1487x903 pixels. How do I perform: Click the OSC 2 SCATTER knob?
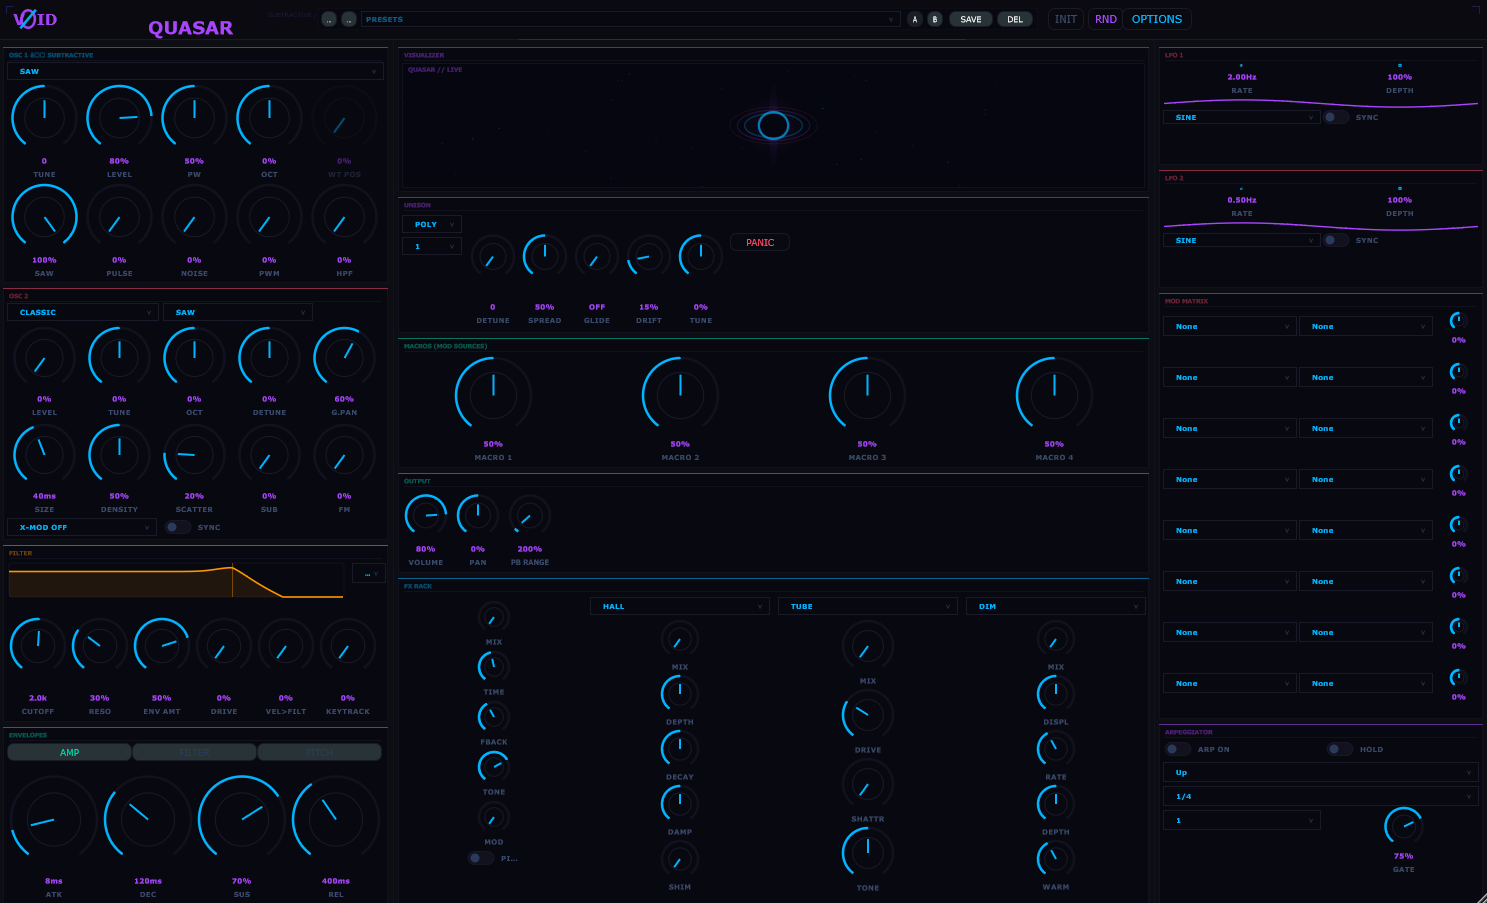point(194,454)
